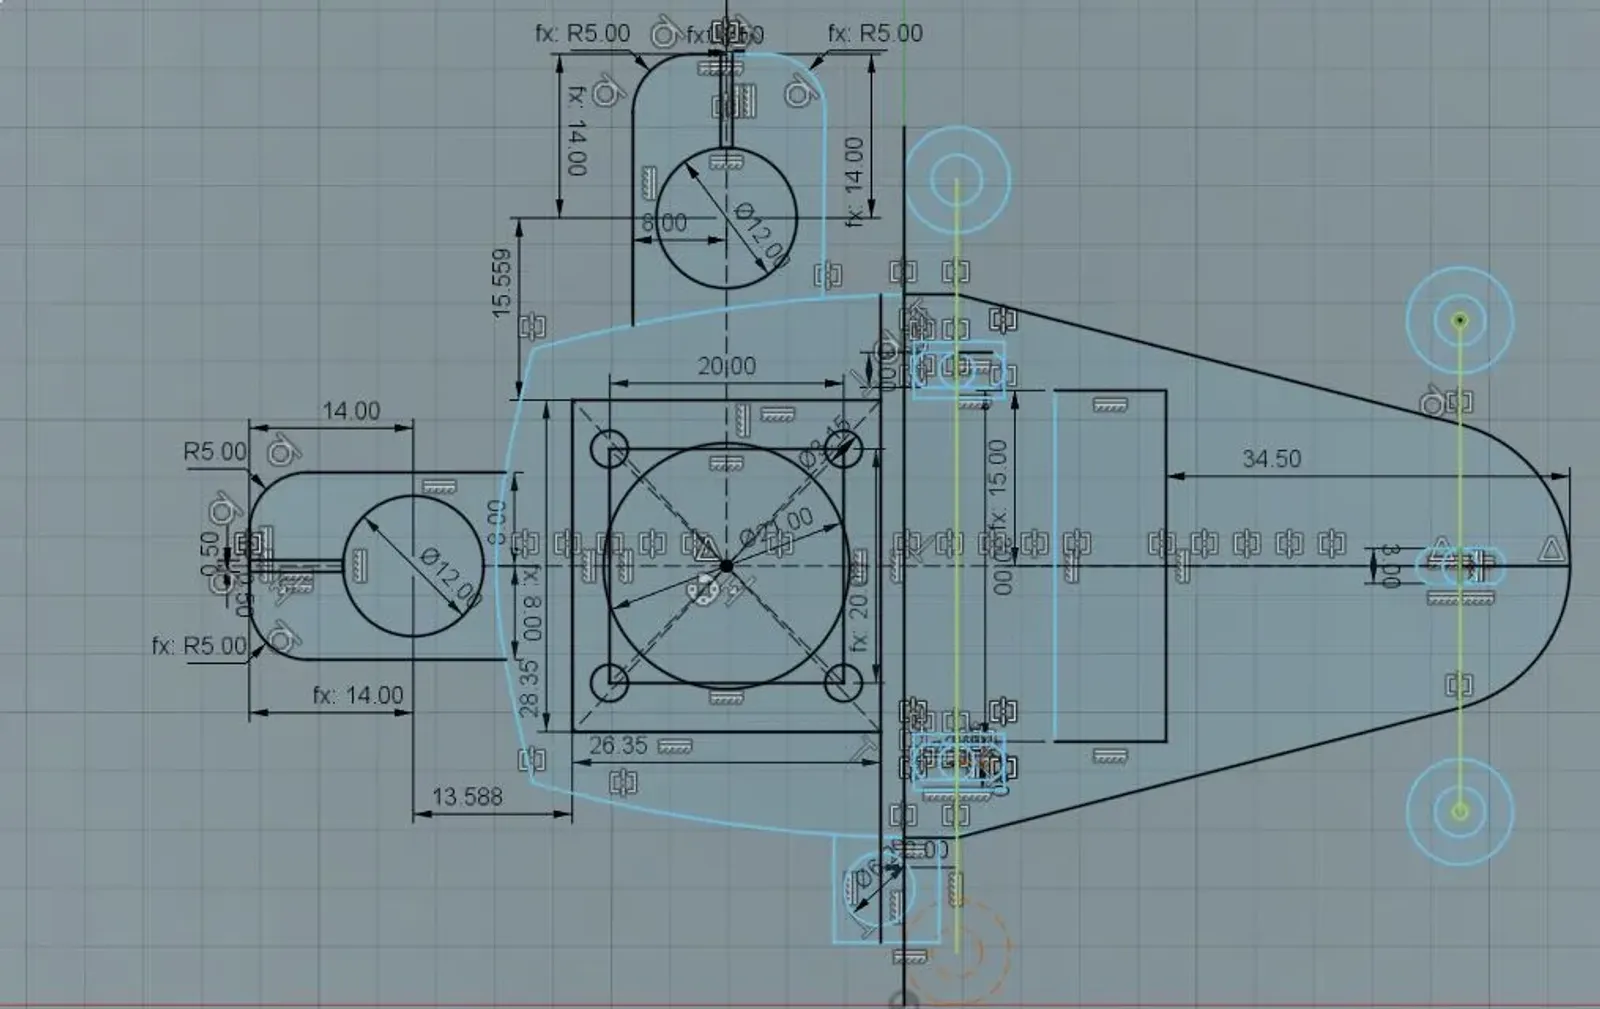Image resolution: width=1600 pixels, height=1009 pixels.
Task: Select tangent constraint icon next to lower fx: R5.00
Action: tap(282, 636)
